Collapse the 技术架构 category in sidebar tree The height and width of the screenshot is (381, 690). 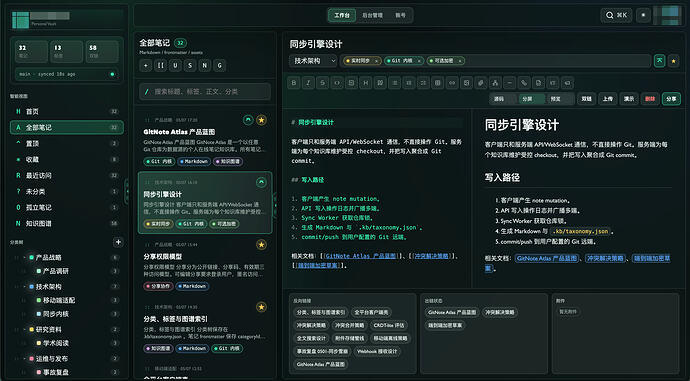(x=25, y=286)
